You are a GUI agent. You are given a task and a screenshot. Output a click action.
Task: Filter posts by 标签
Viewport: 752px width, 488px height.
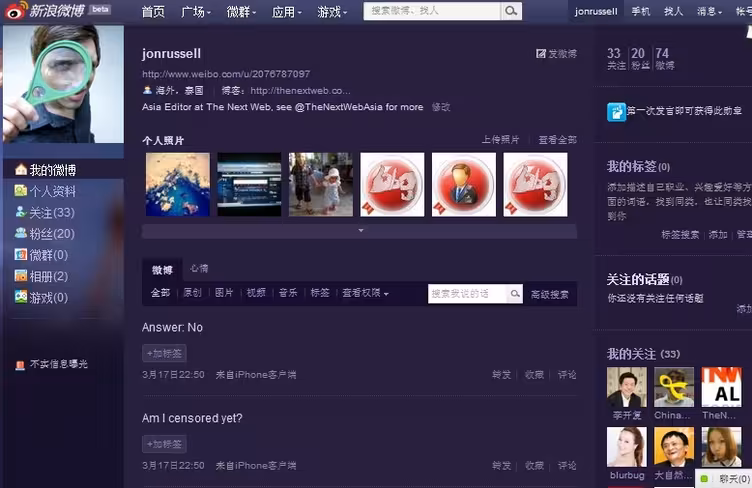tap(320, 293)
